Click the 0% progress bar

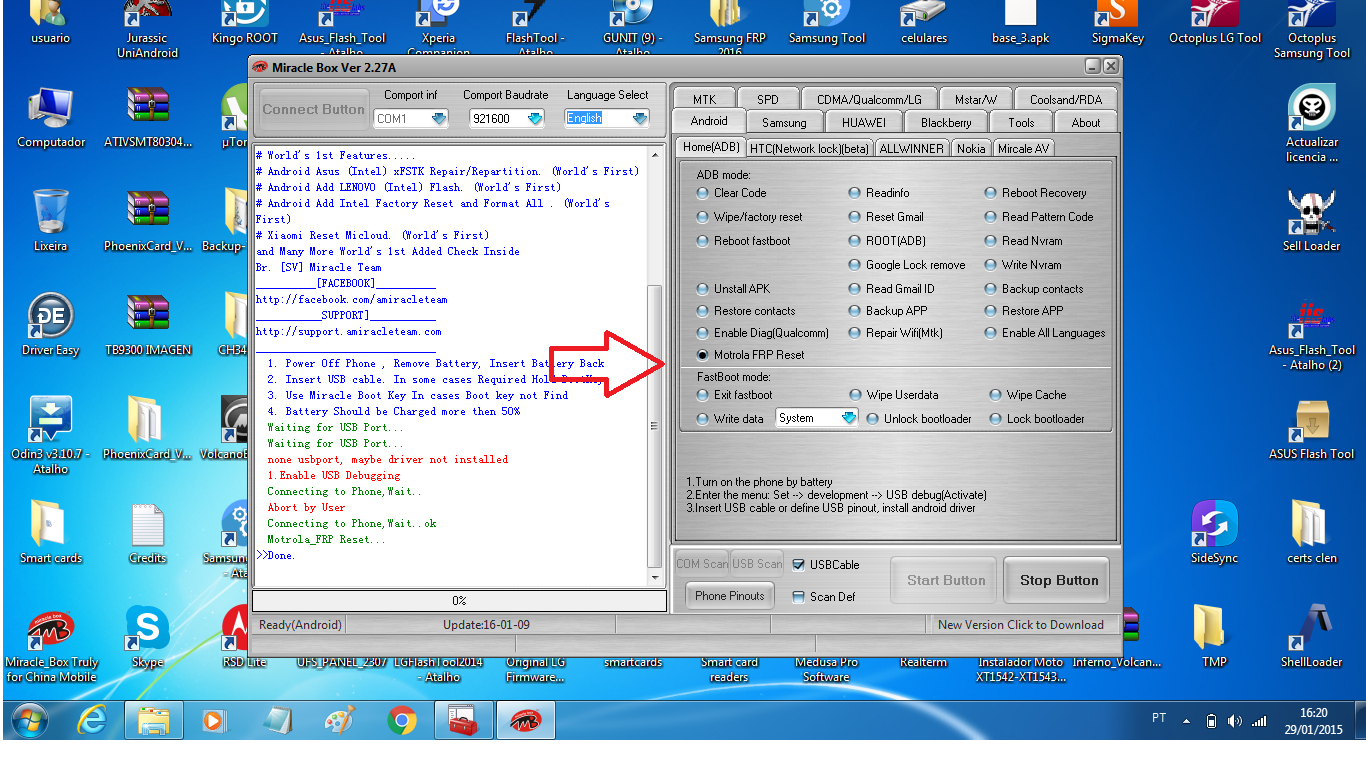(x=459, y=601)
